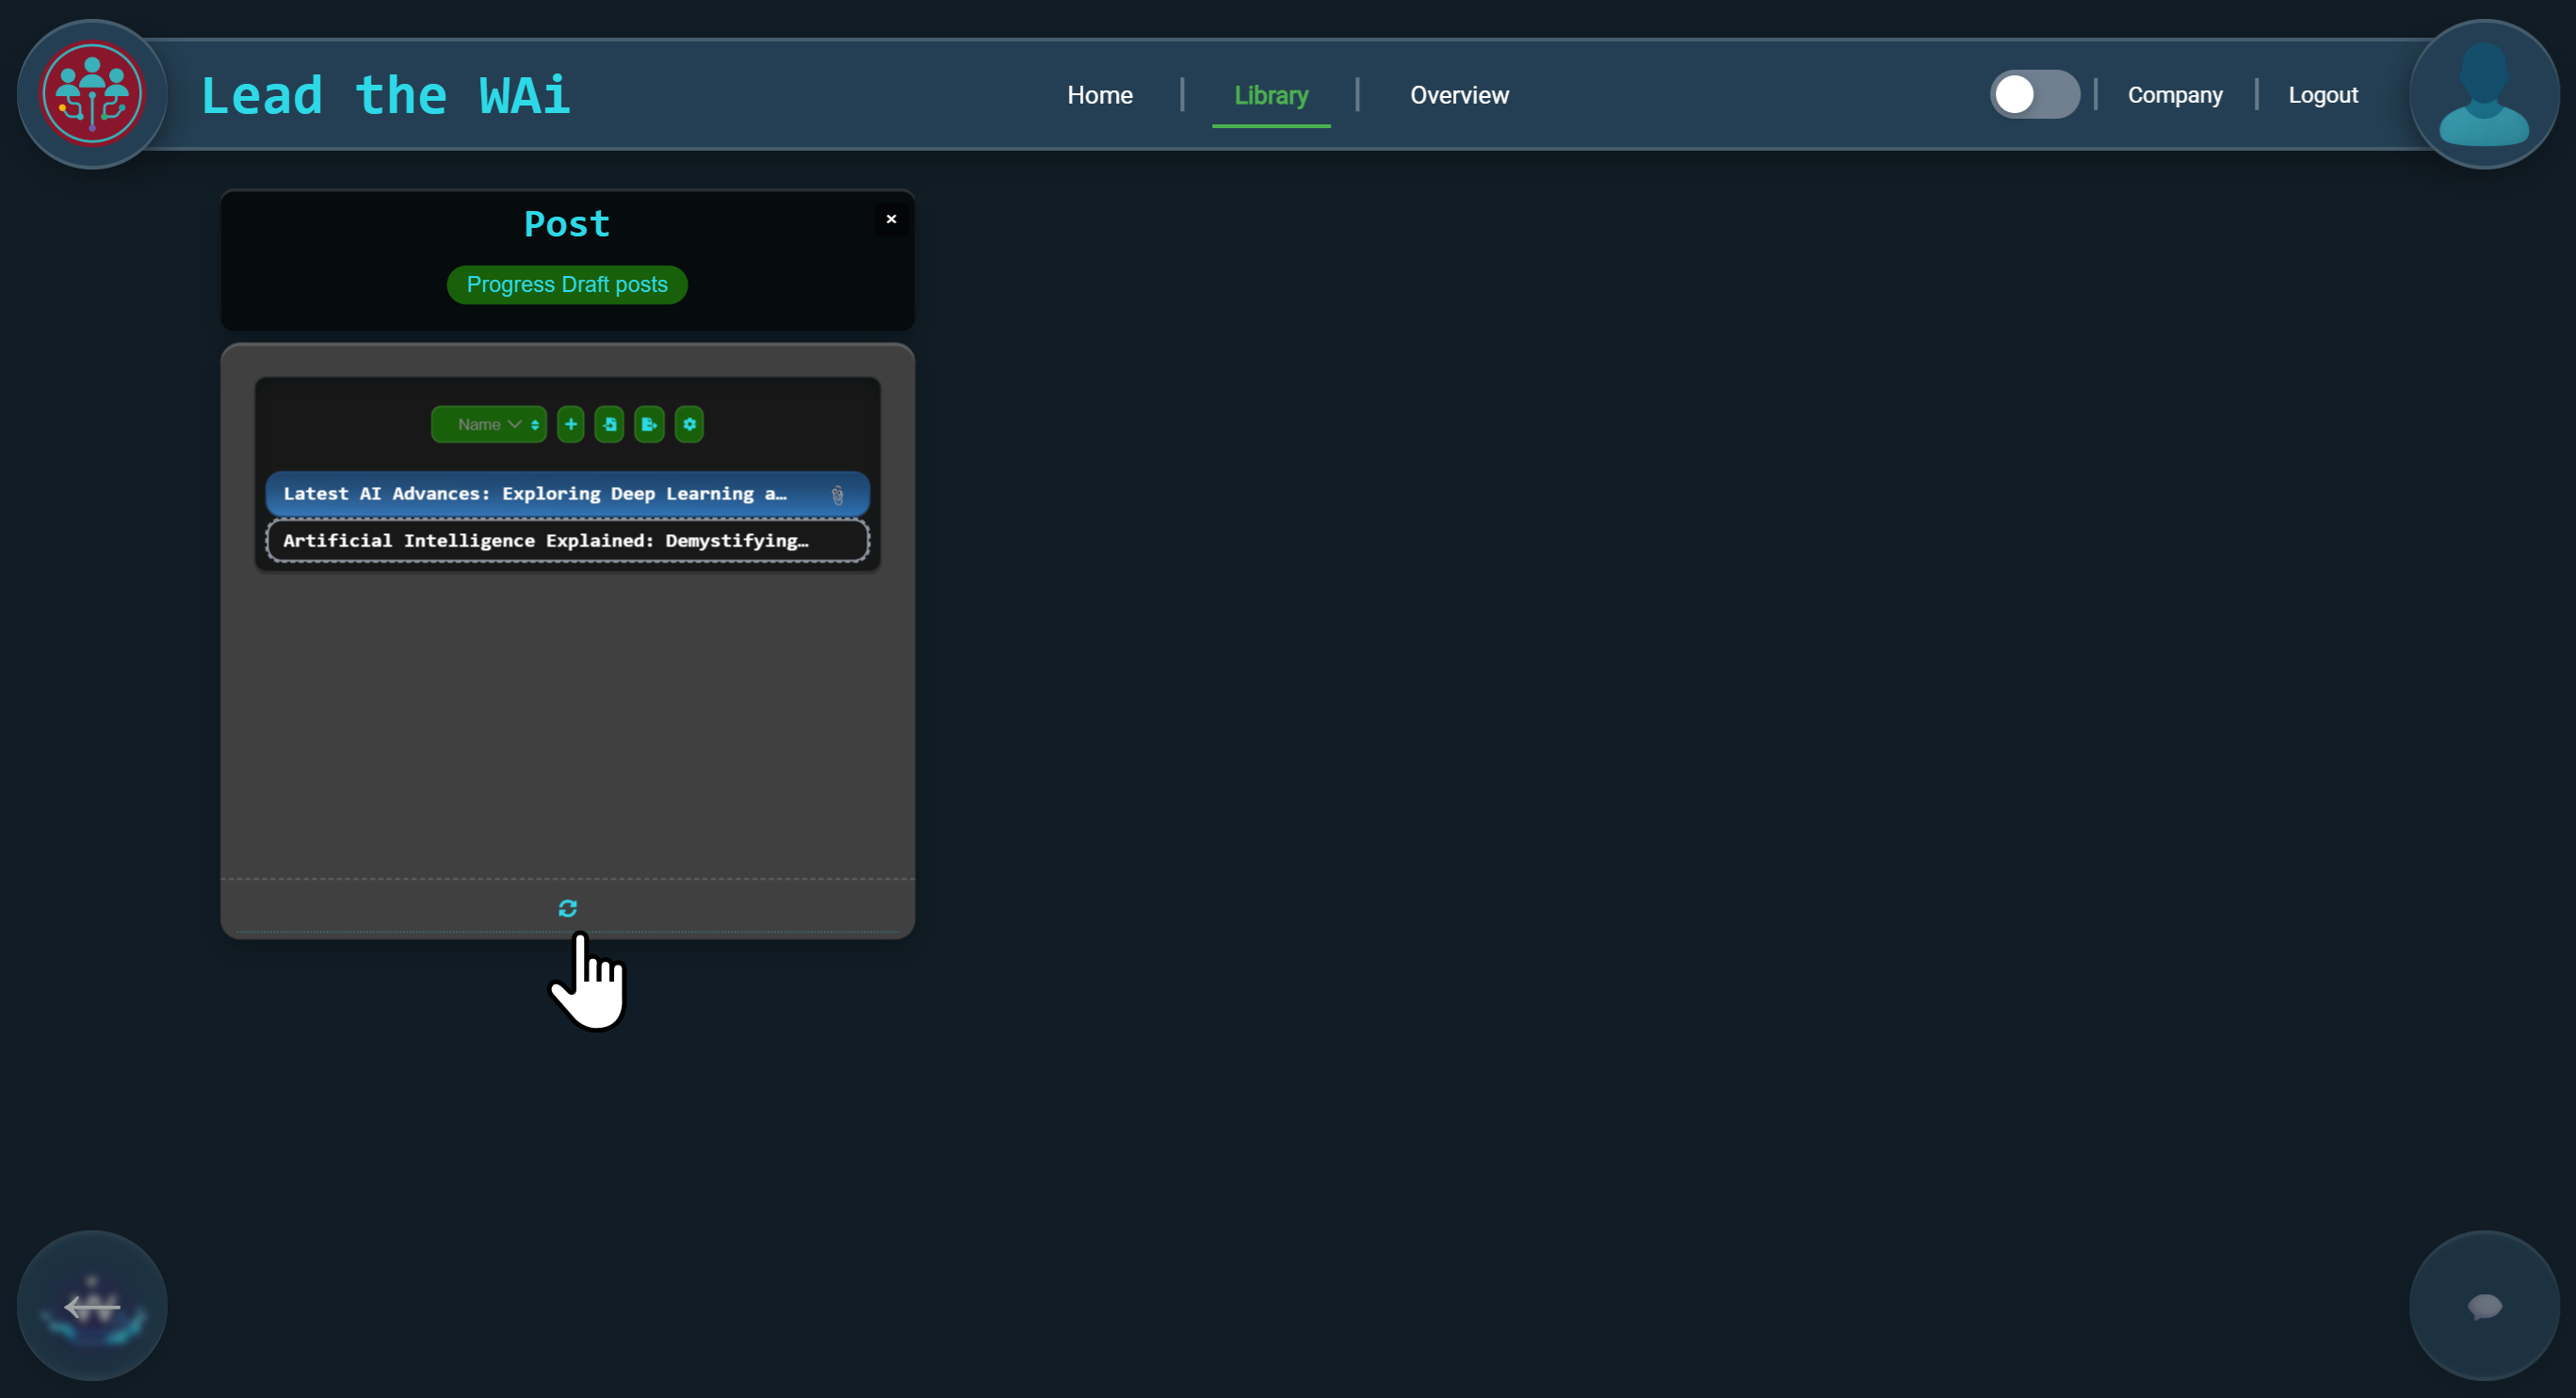The height and width of the screenshot is (1398, 2576).
Task: Click the import file icon
Action: click(x=609, y=424)
